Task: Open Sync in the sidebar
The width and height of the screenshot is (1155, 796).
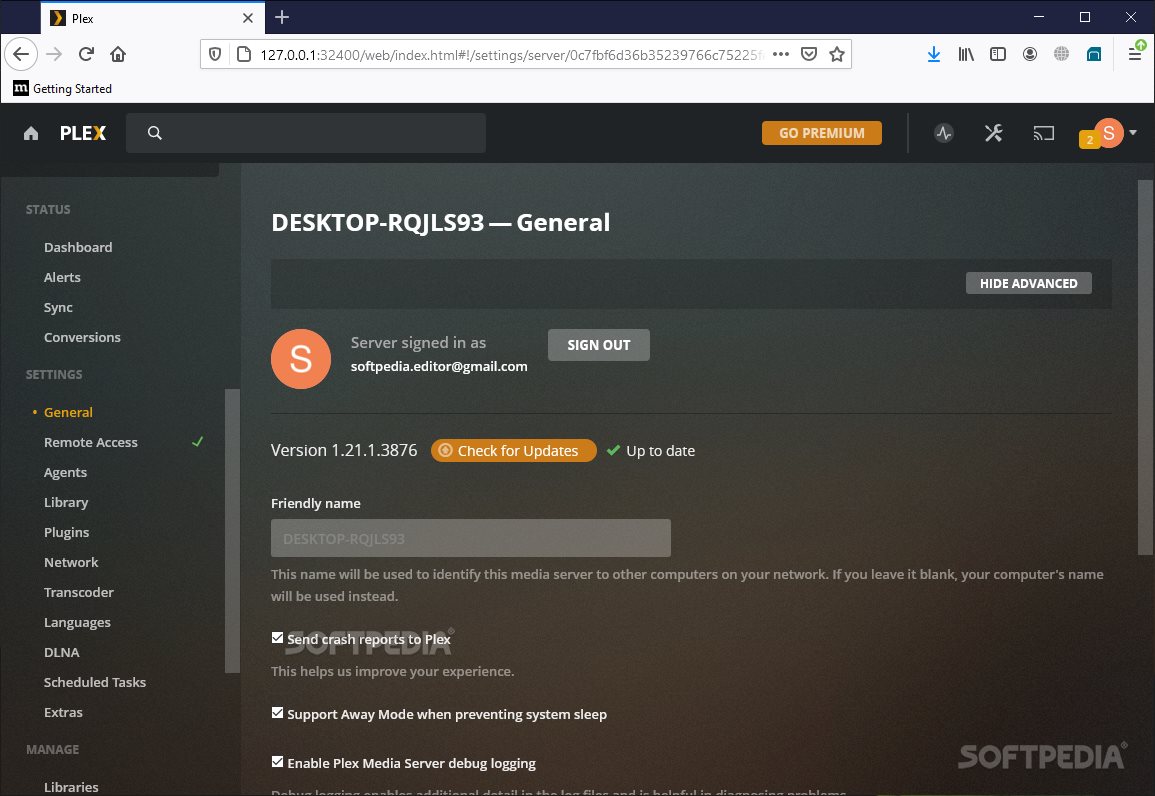Action: click(58, 308)
